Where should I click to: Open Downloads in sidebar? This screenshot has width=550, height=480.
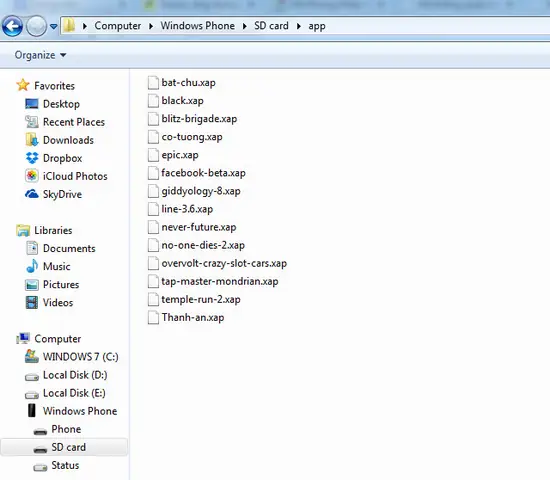tap(68, 140)
